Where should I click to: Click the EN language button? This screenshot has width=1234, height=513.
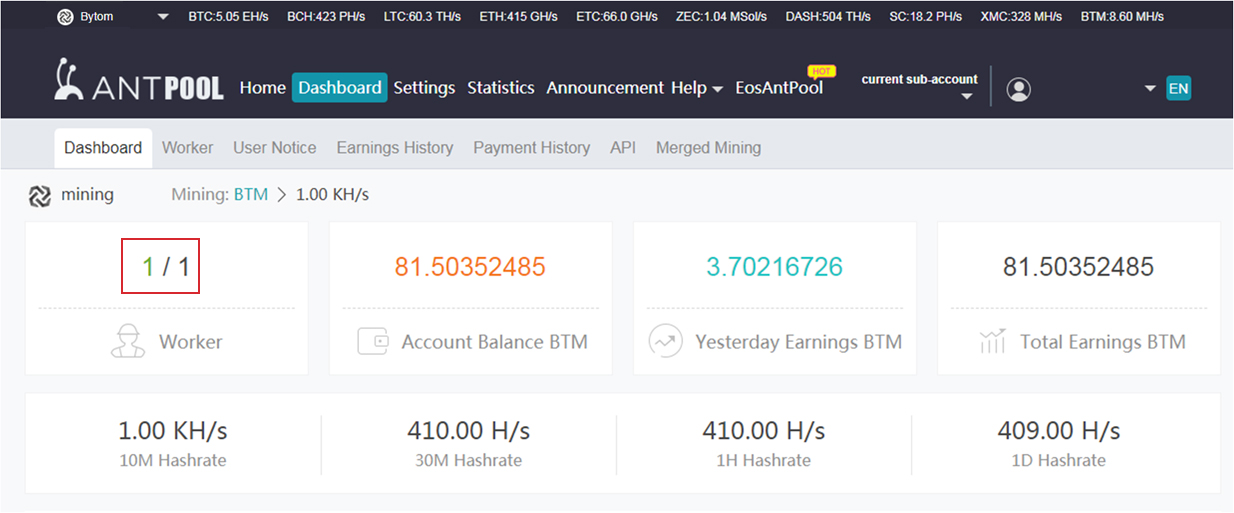click(x=1179, y=88)
